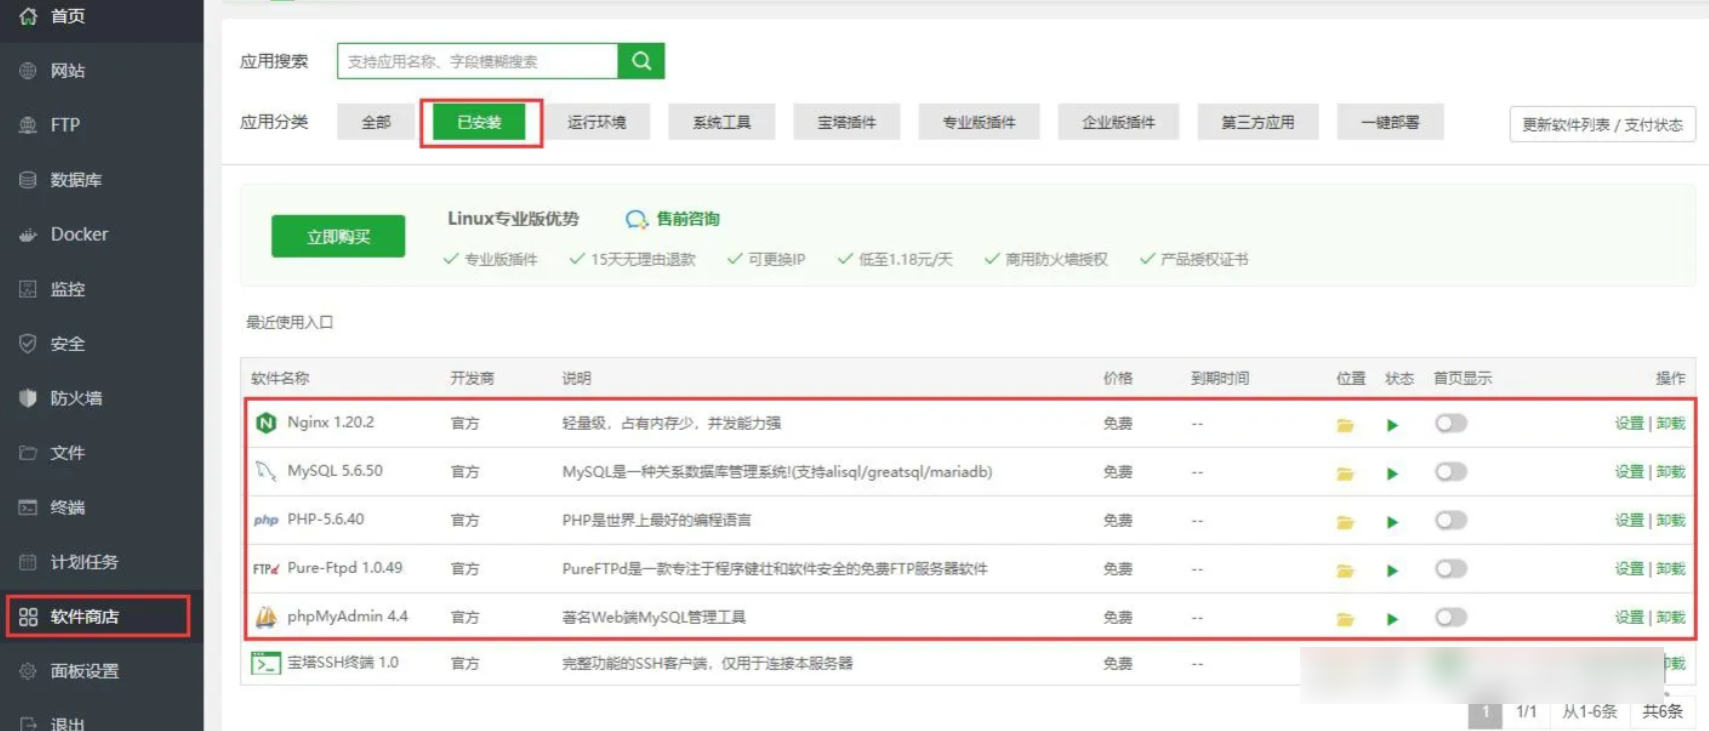This screenshot has height=731, width=1709.
Task: Toggle homepage display for Nginx 1.20.2
Action: (1451, 423)
